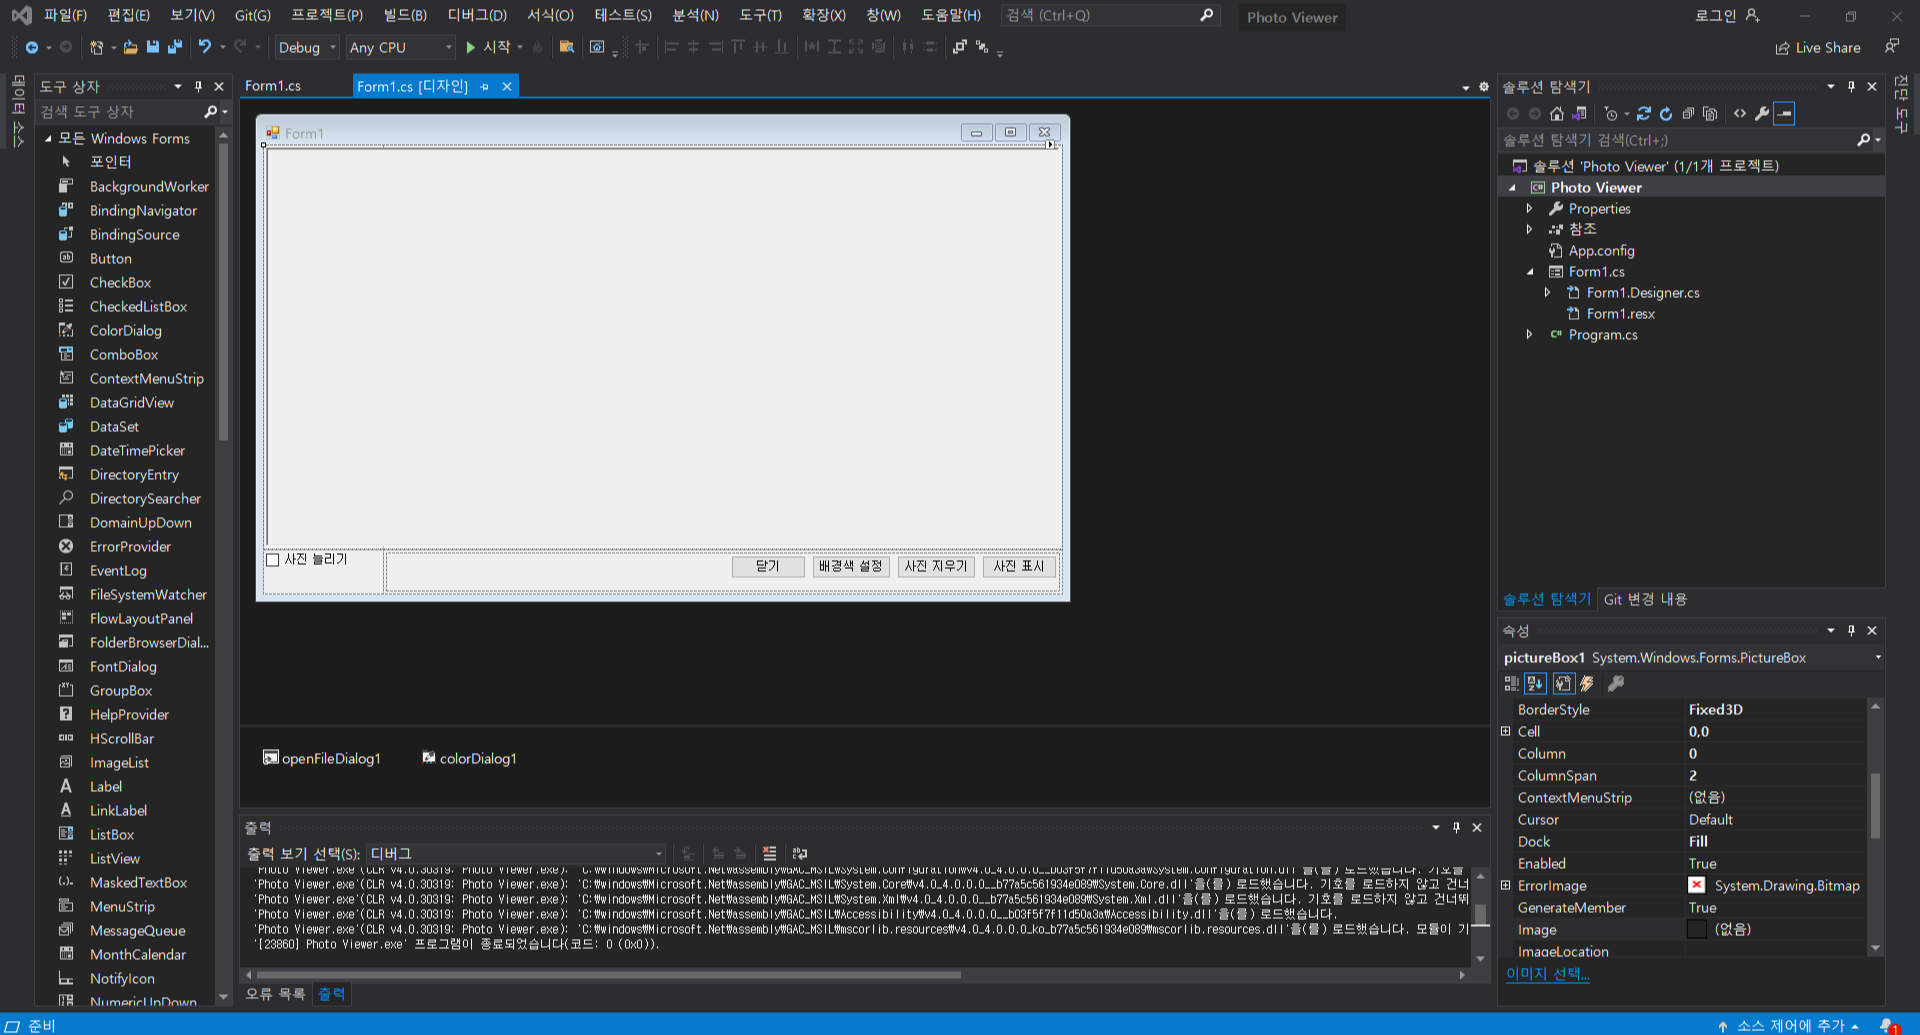
Task: Click the ErrorImage red X image swatch
Action: pos(1697,886)
